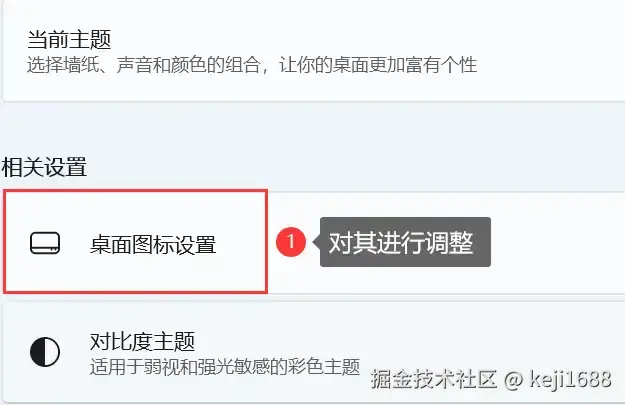Click the small pointer arrow of the tooltip
This screenshot has height=405, width=625.
(x=316, y=242)
